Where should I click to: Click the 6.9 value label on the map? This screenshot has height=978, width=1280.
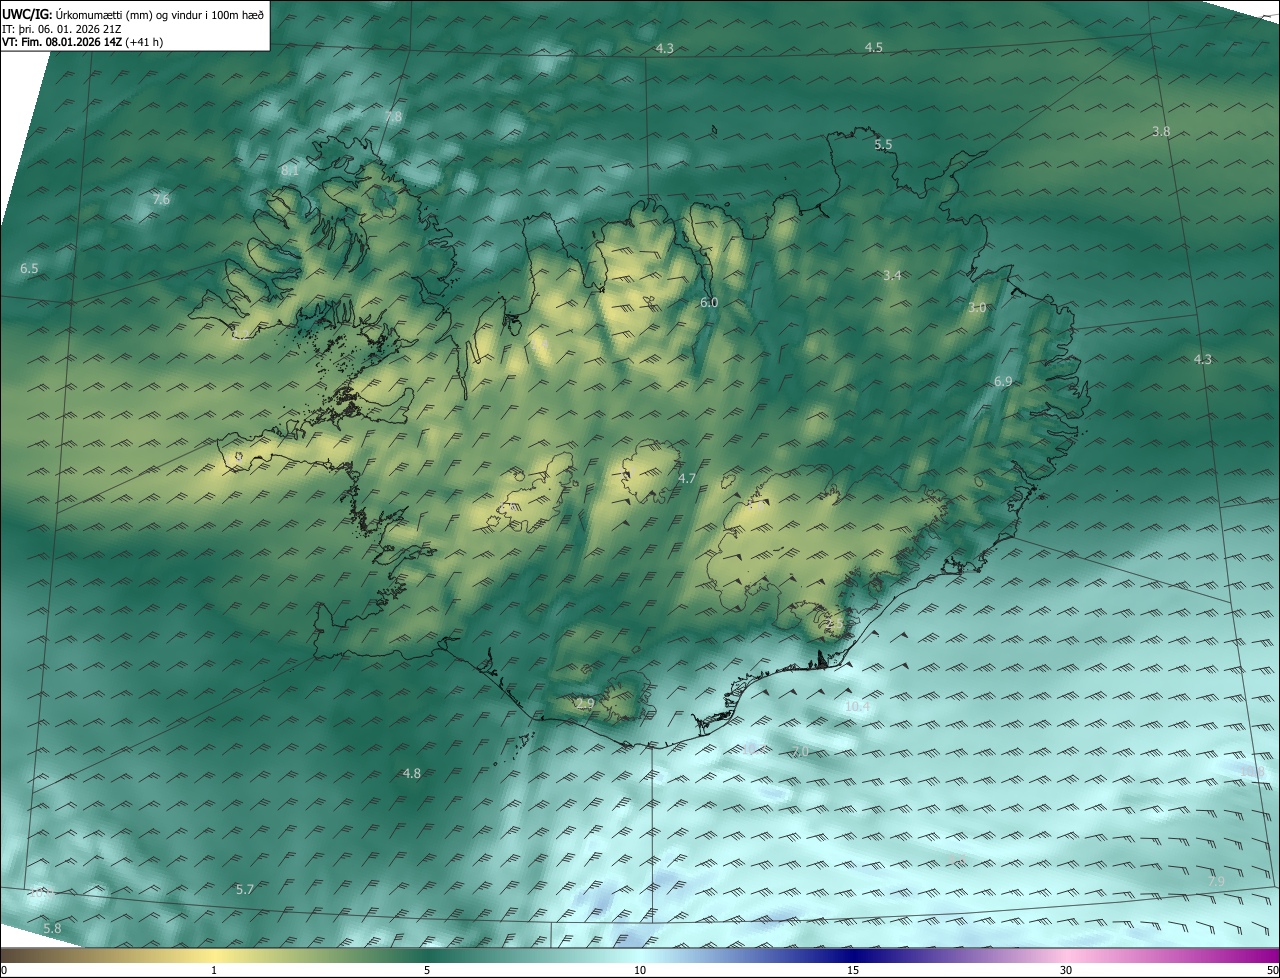tap(1003, 381)
